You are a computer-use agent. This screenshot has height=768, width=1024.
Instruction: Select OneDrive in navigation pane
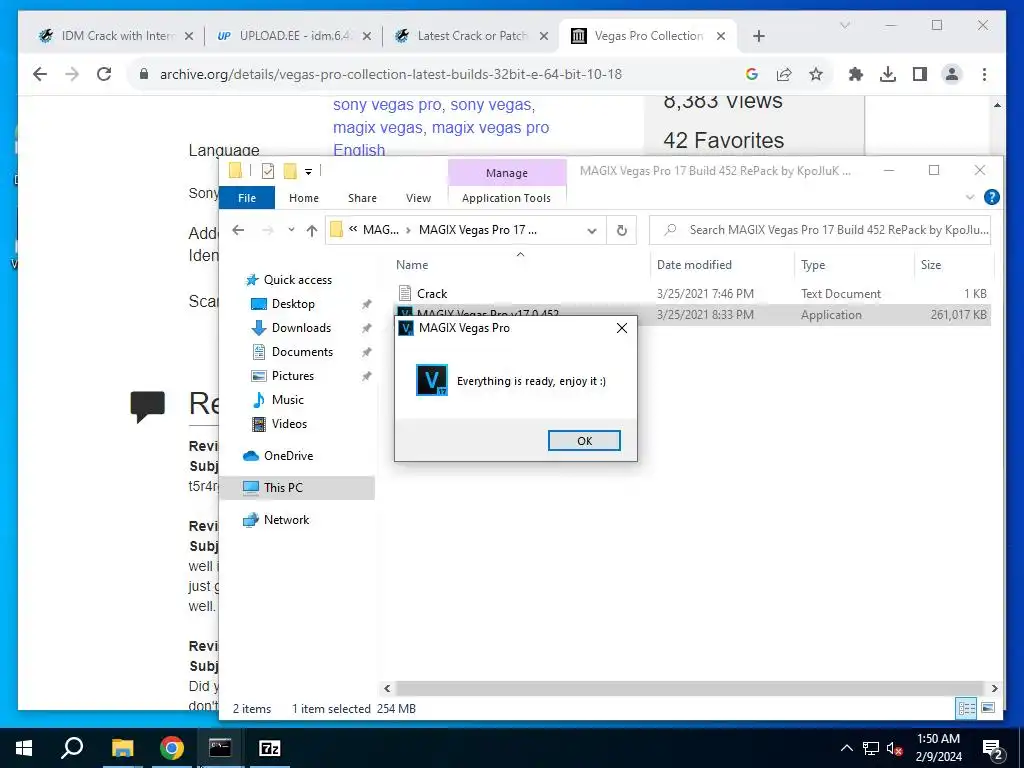click(288, 456)
